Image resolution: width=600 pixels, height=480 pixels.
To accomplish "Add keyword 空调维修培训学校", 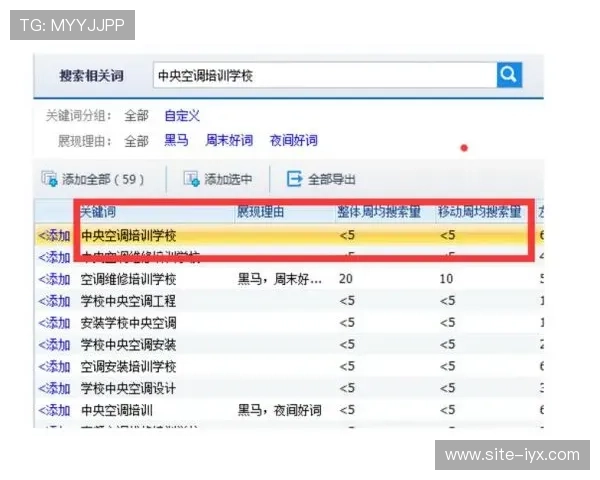I will tap(54, 279).
